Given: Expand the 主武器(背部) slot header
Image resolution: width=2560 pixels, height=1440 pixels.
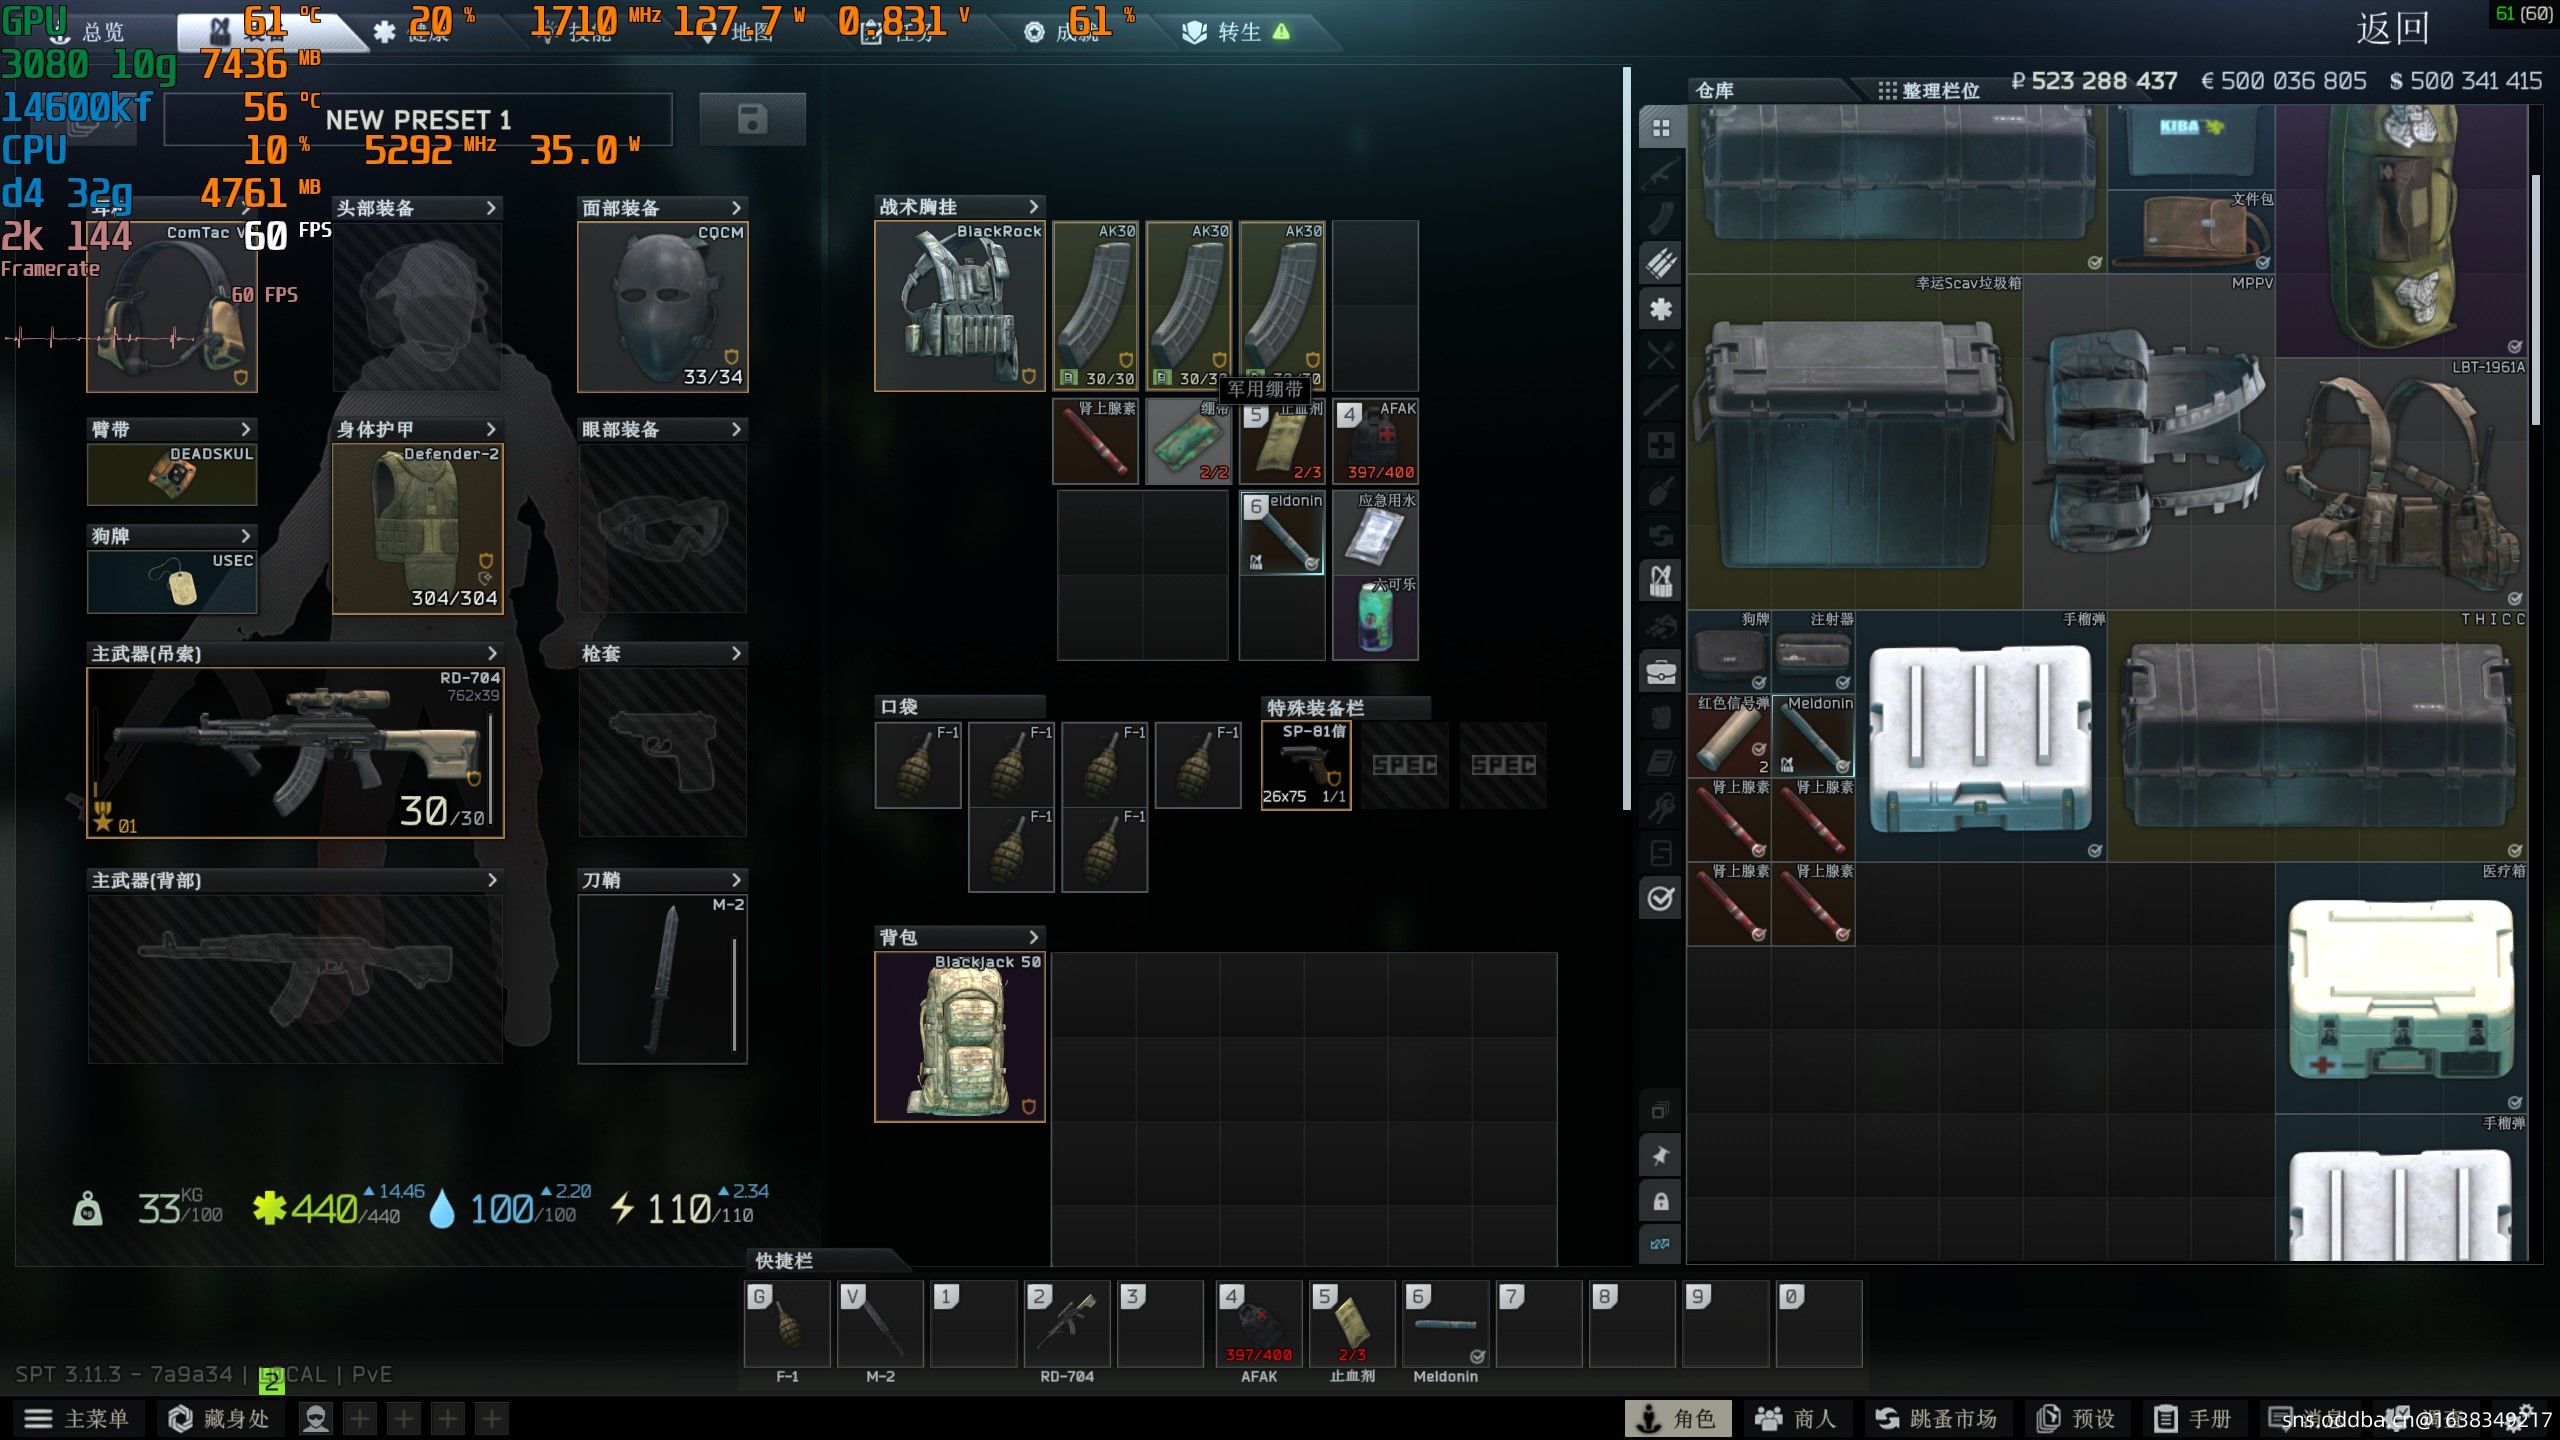Looking at the screenshot, I should tap(295, 880).
